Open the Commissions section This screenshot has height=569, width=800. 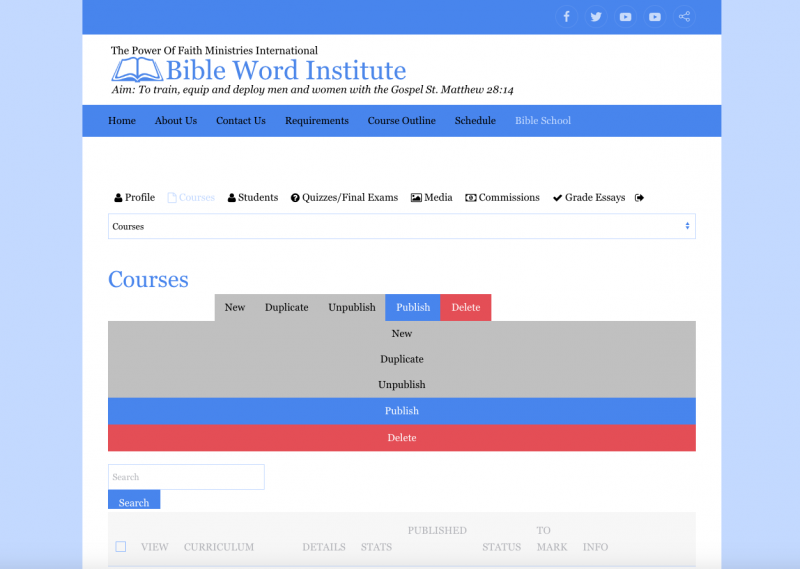point(503,197)
